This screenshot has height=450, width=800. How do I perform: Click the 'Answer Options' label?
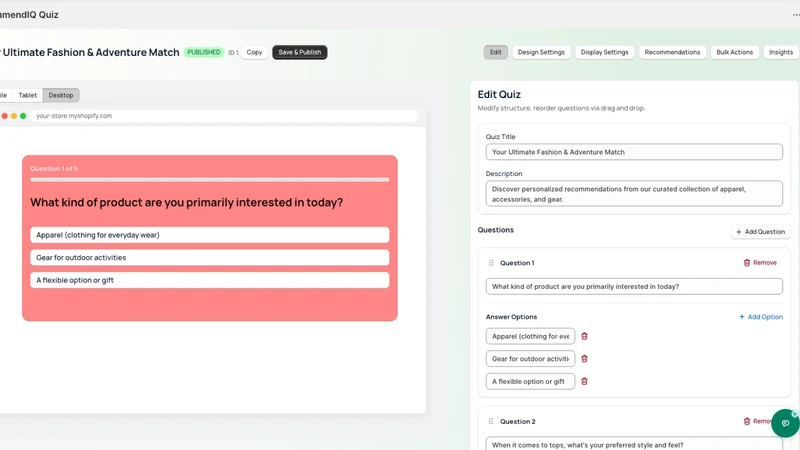tap(511, 317)
